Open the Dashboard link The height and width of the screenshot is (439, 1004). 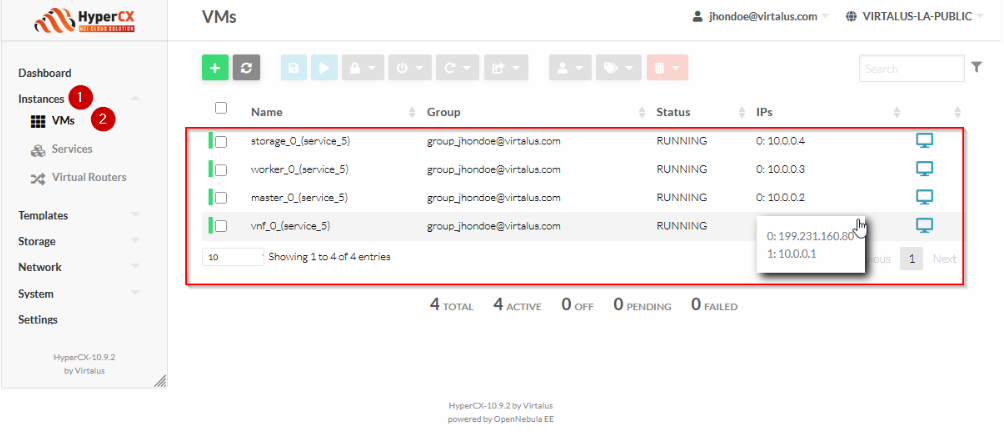tap(45, 73)
